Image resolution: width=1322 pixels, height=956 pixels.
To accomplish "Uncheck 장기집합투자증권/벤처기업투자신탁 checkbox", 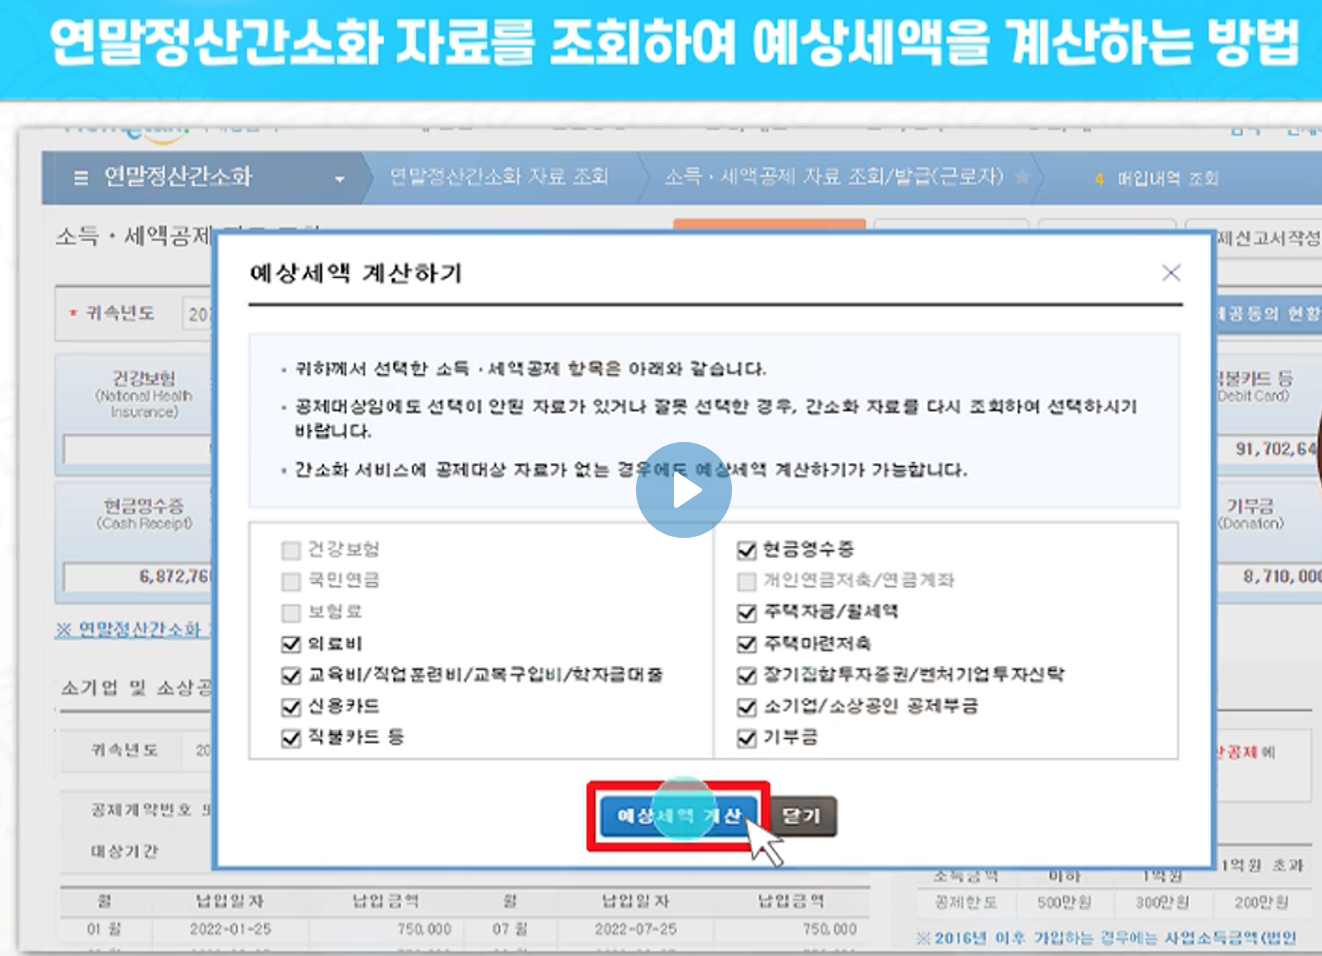I will [x=746, y=676].
